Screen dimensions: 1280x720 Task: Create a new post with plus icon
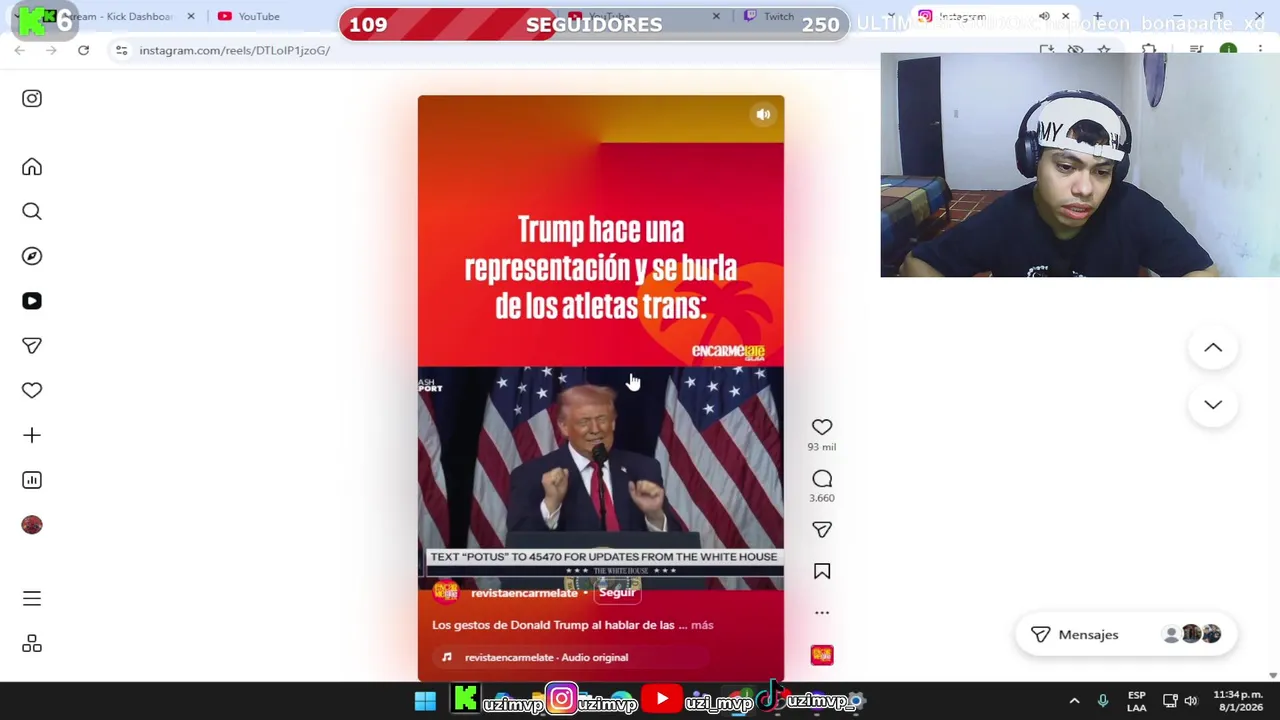click(32, 435)
